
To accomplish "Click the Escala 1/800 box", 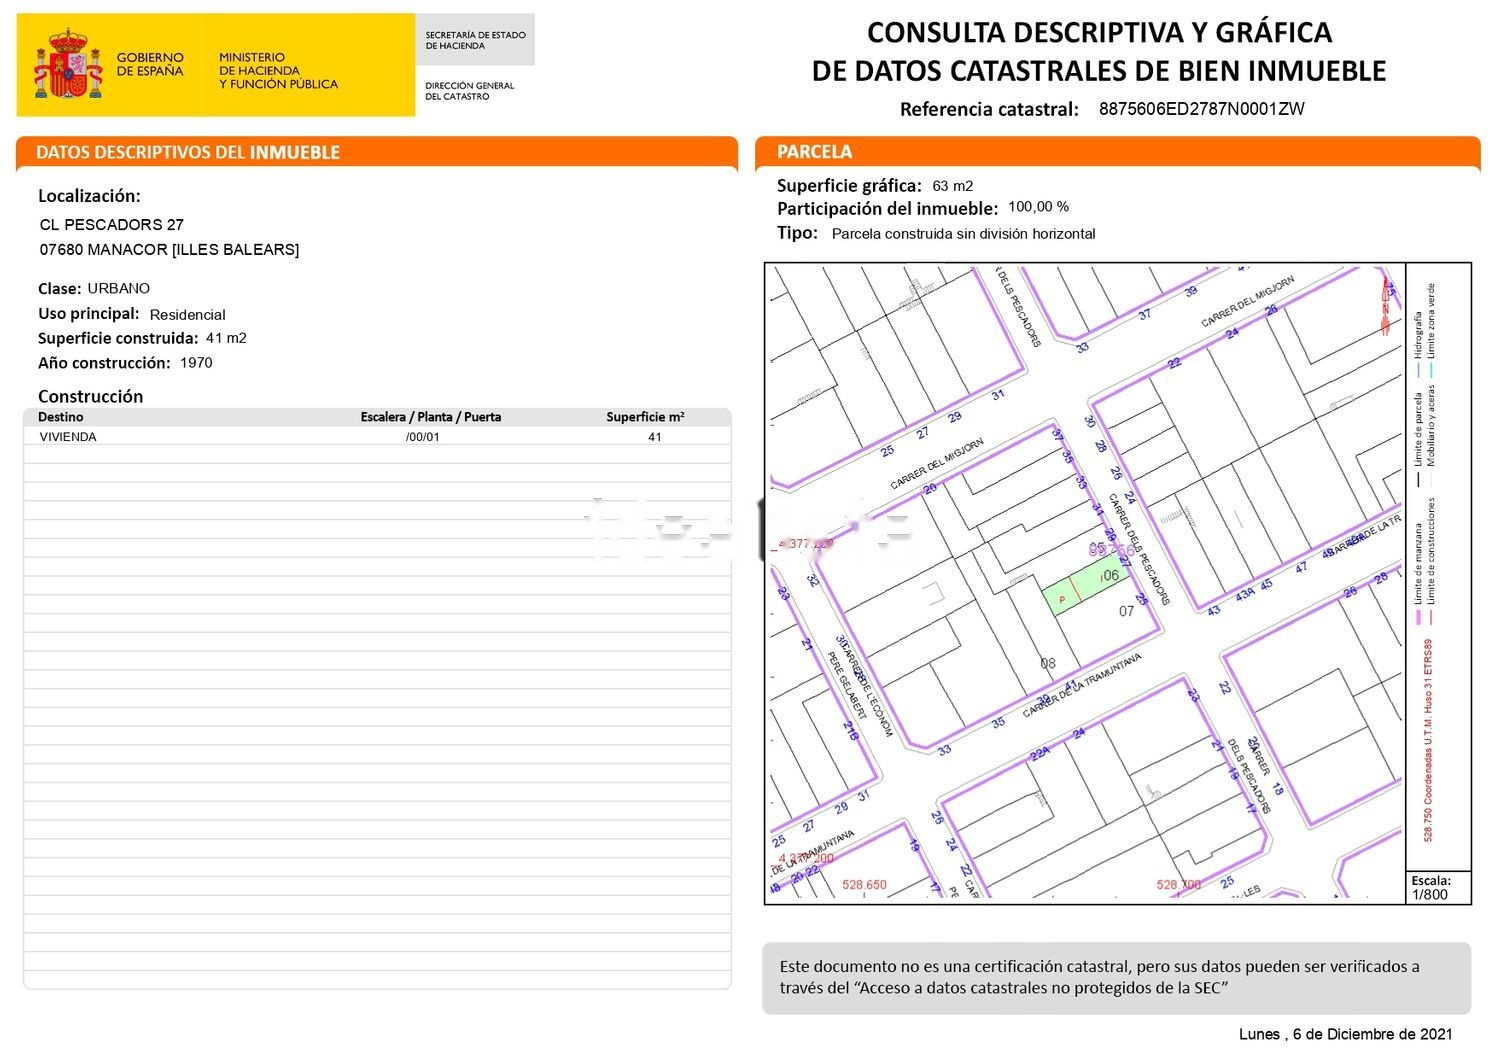I will point(1437,887).
